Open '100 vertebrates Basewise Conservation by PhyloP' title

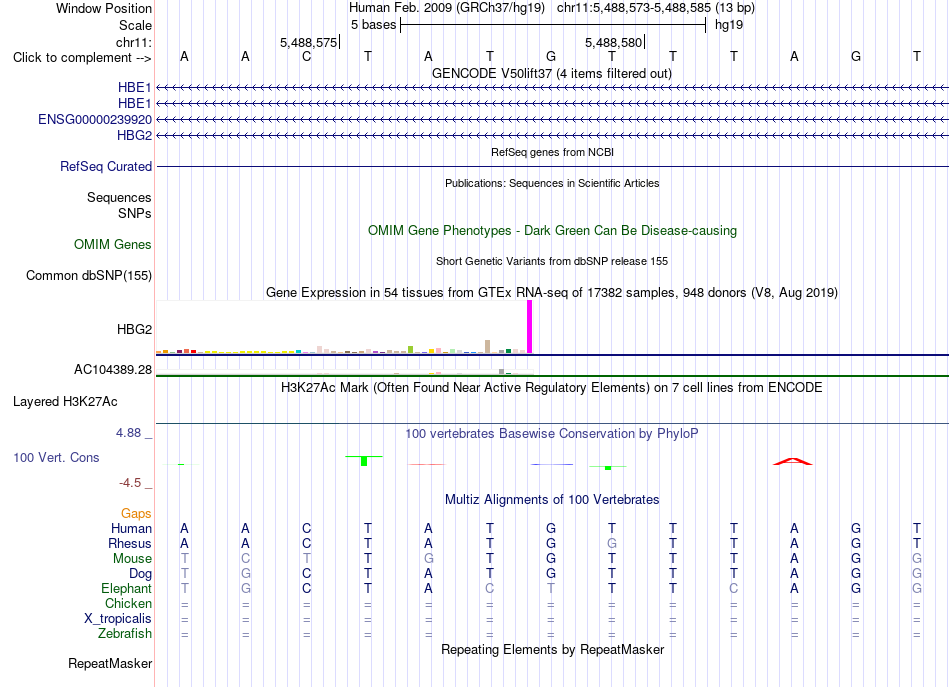(x=552, y=434)
